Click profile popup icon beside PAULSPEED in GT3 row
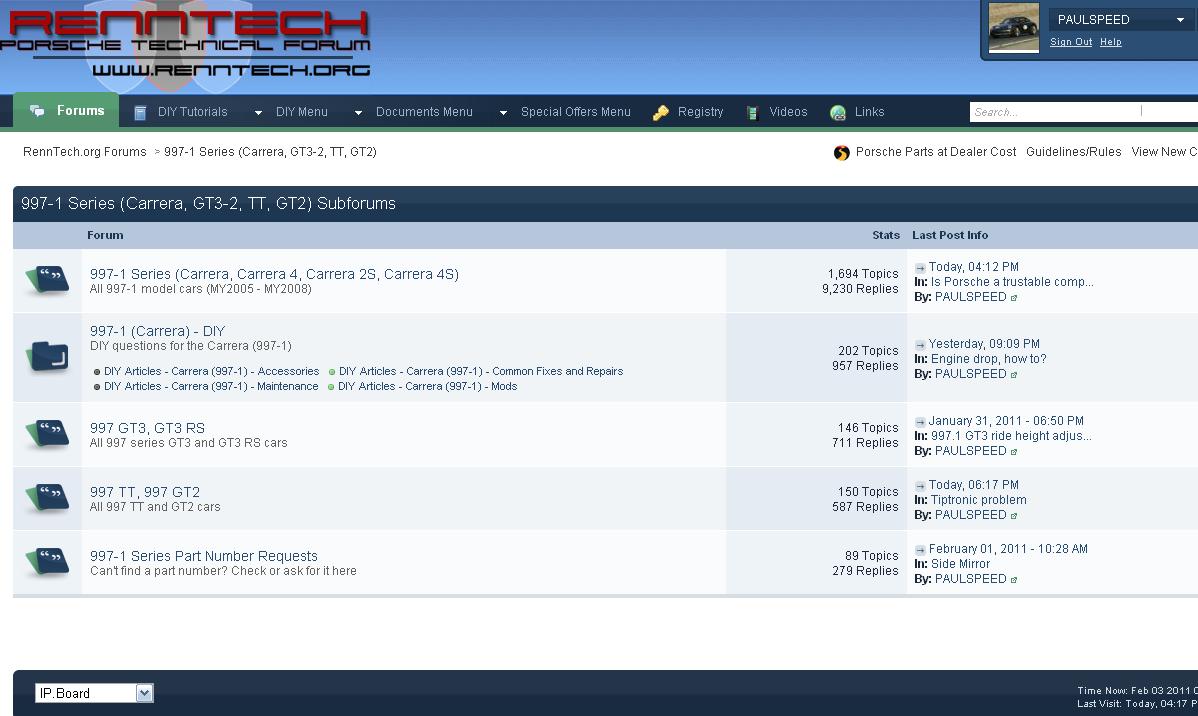This screenshot has width=1198, height=716. click(x=1014, y=452)
